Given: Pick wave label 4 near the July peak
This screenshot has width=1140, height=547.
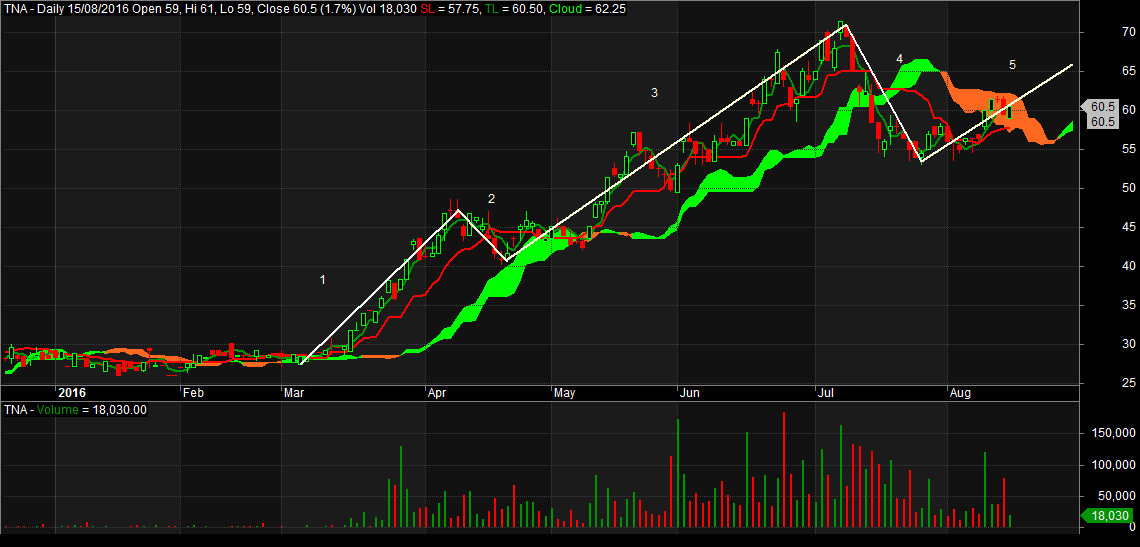Looking at the screenshot, I should pos(900,59).
